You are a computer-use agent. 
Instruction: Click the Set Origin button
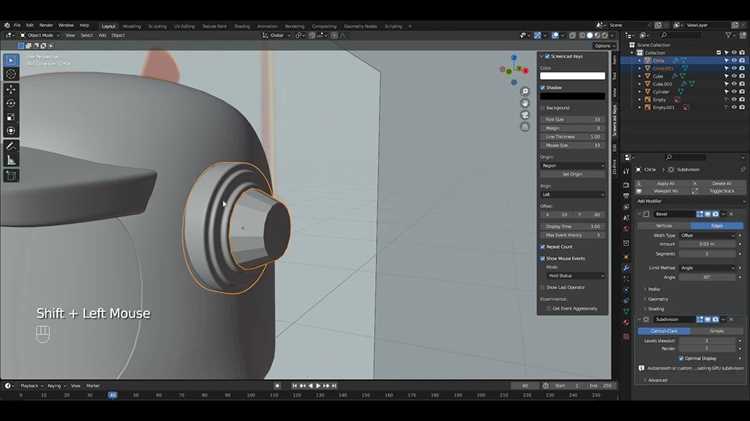tap(573, 174)
